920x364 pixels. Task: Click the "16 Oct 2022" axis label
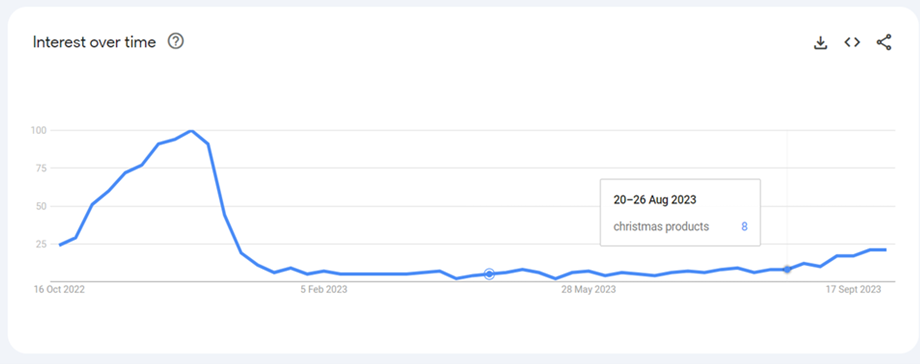pos(59,290)
